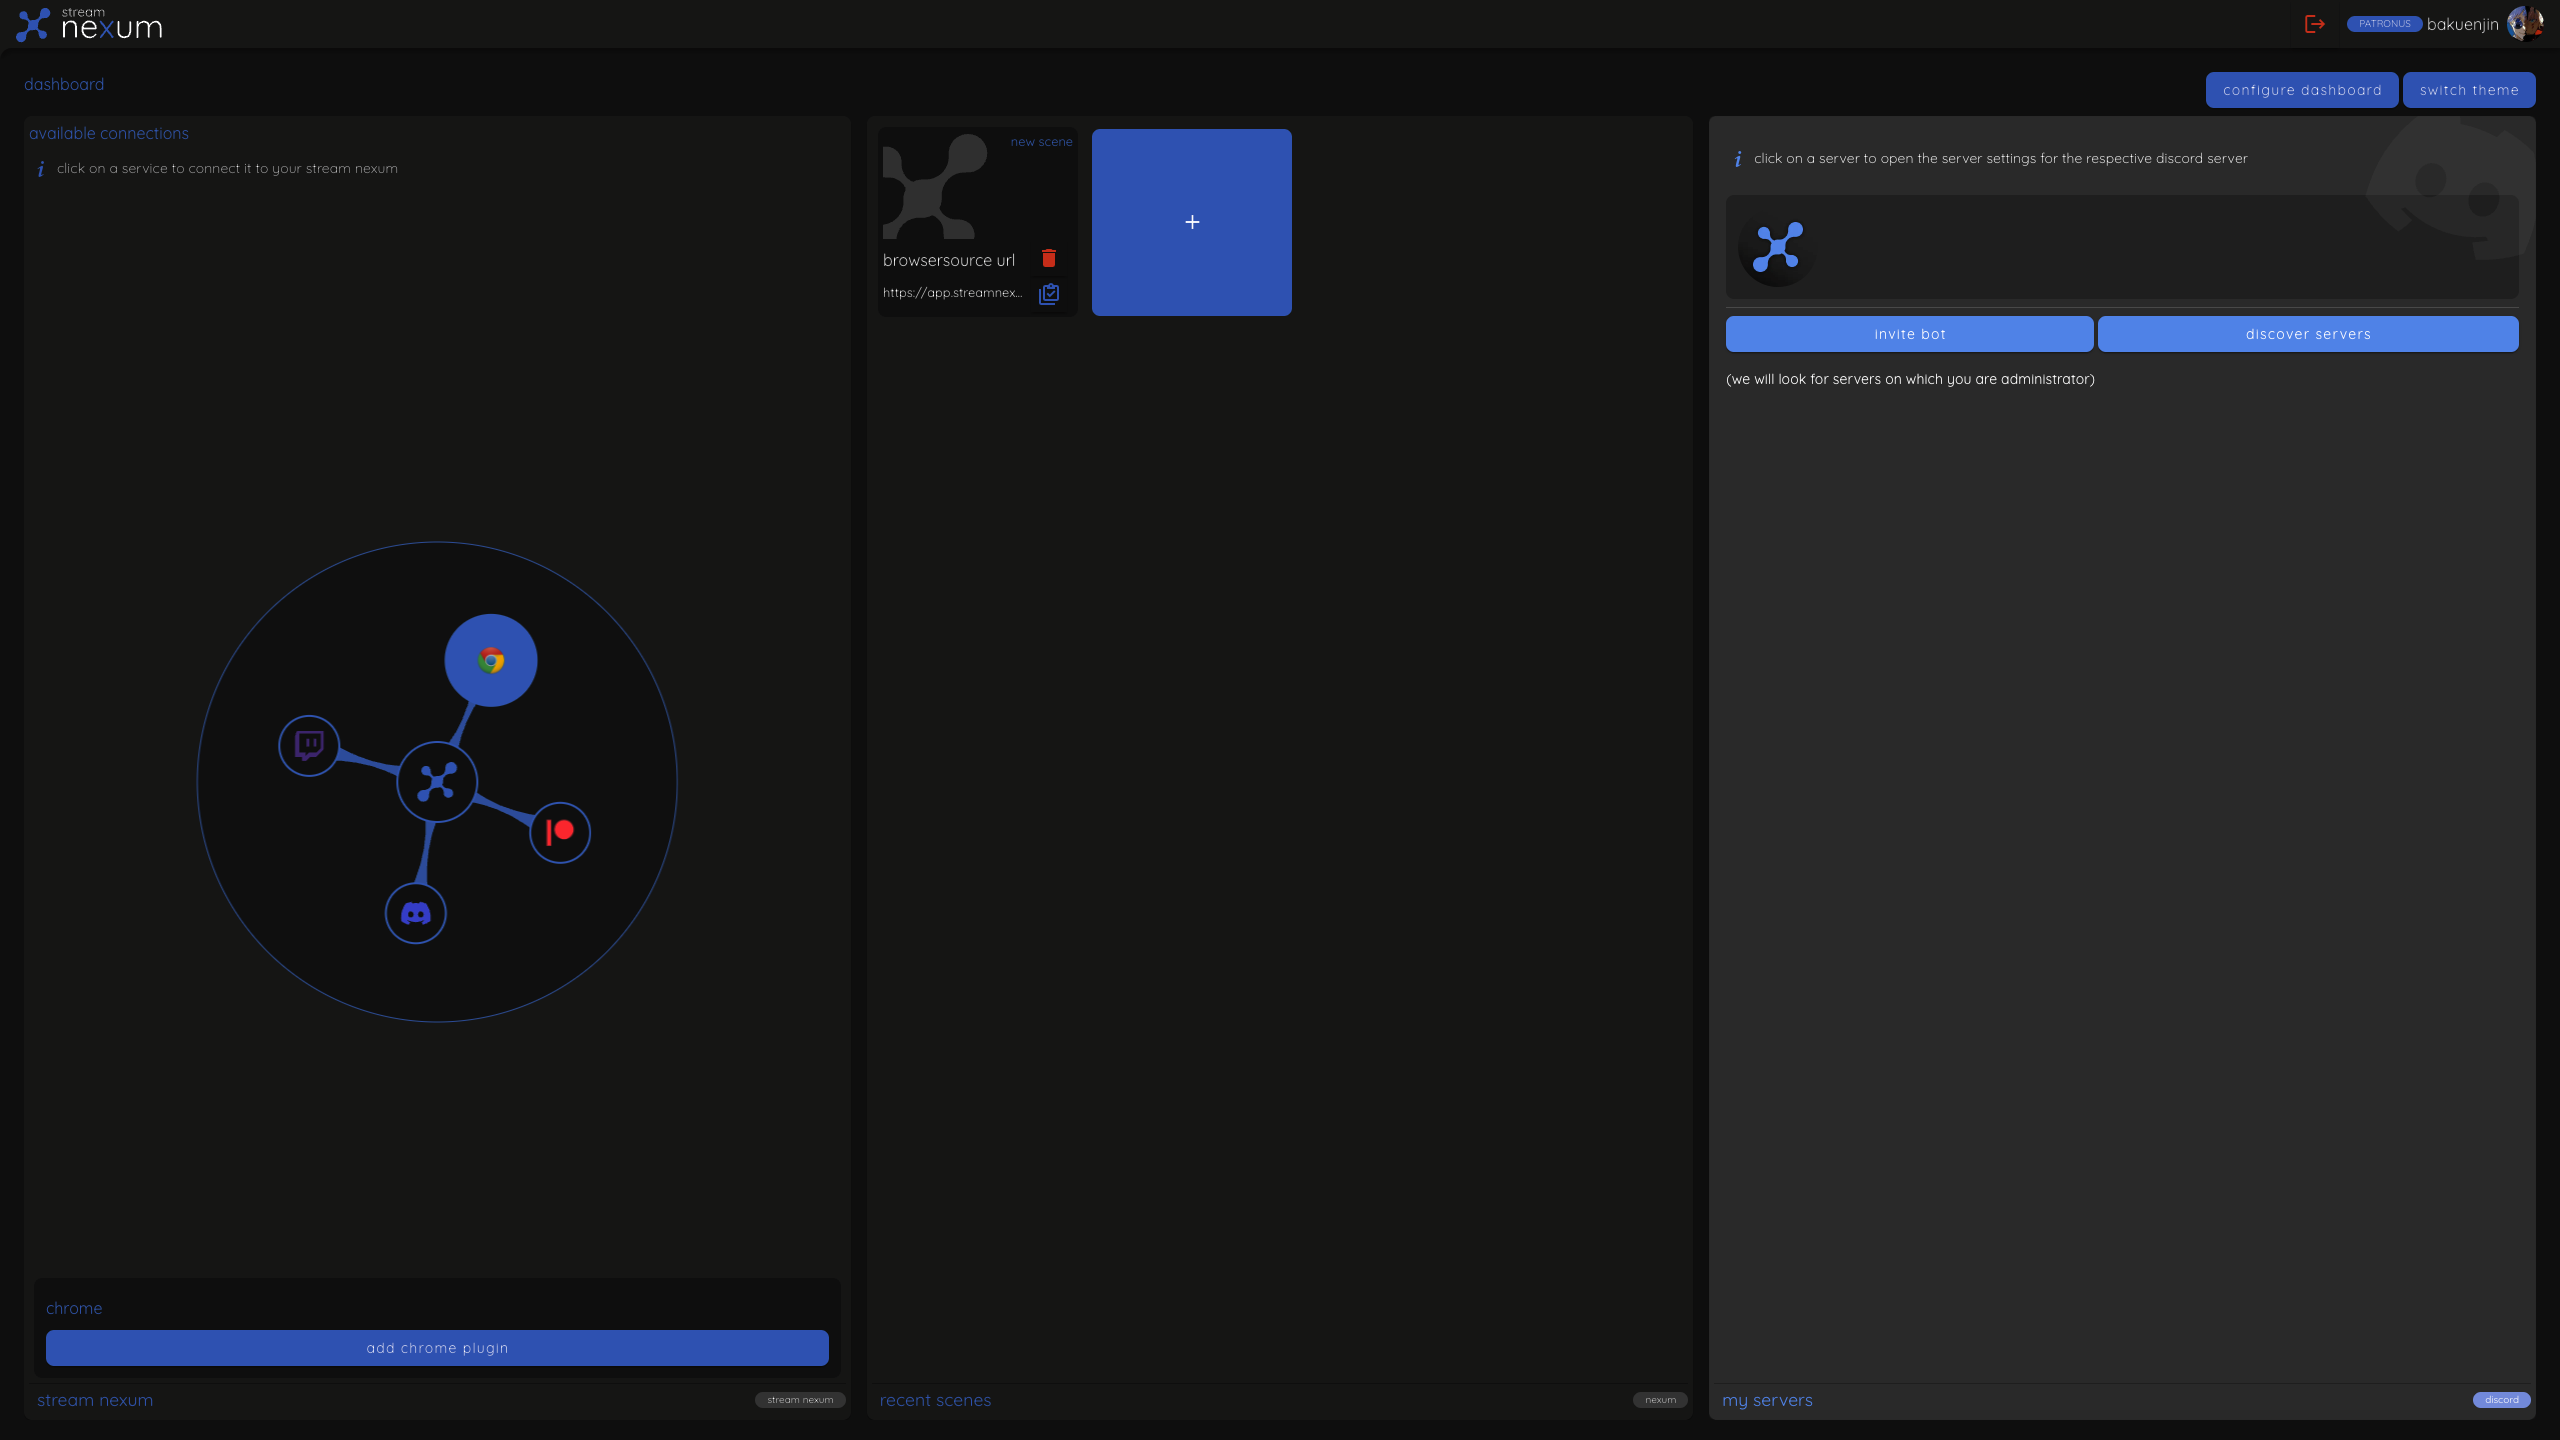Open the stream nexum logo home

click(x=90, y=24)
